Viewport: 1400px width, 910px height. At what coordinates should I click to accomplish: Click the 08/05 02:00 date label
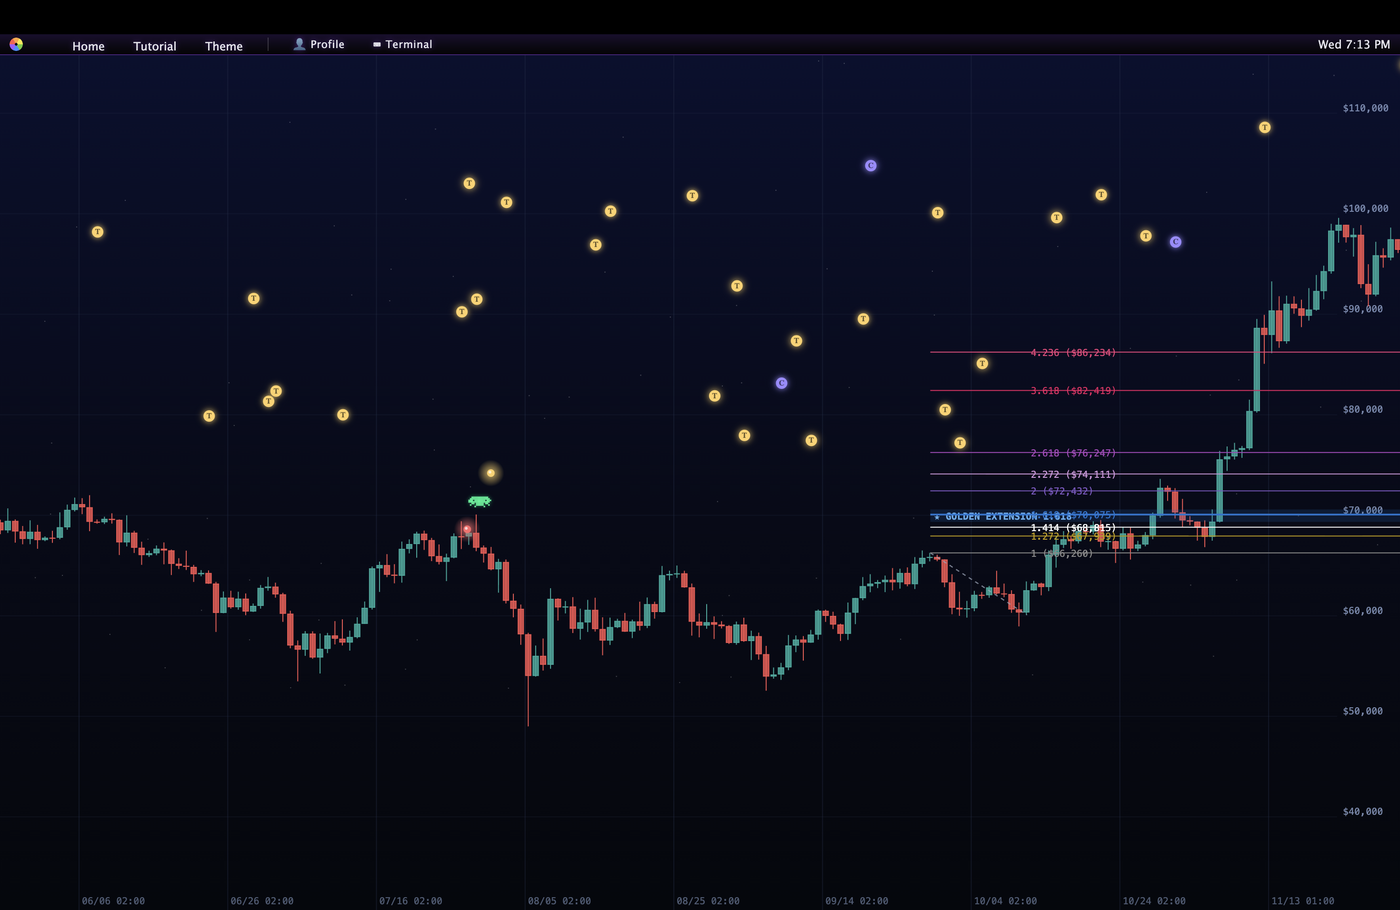[559, 901]
